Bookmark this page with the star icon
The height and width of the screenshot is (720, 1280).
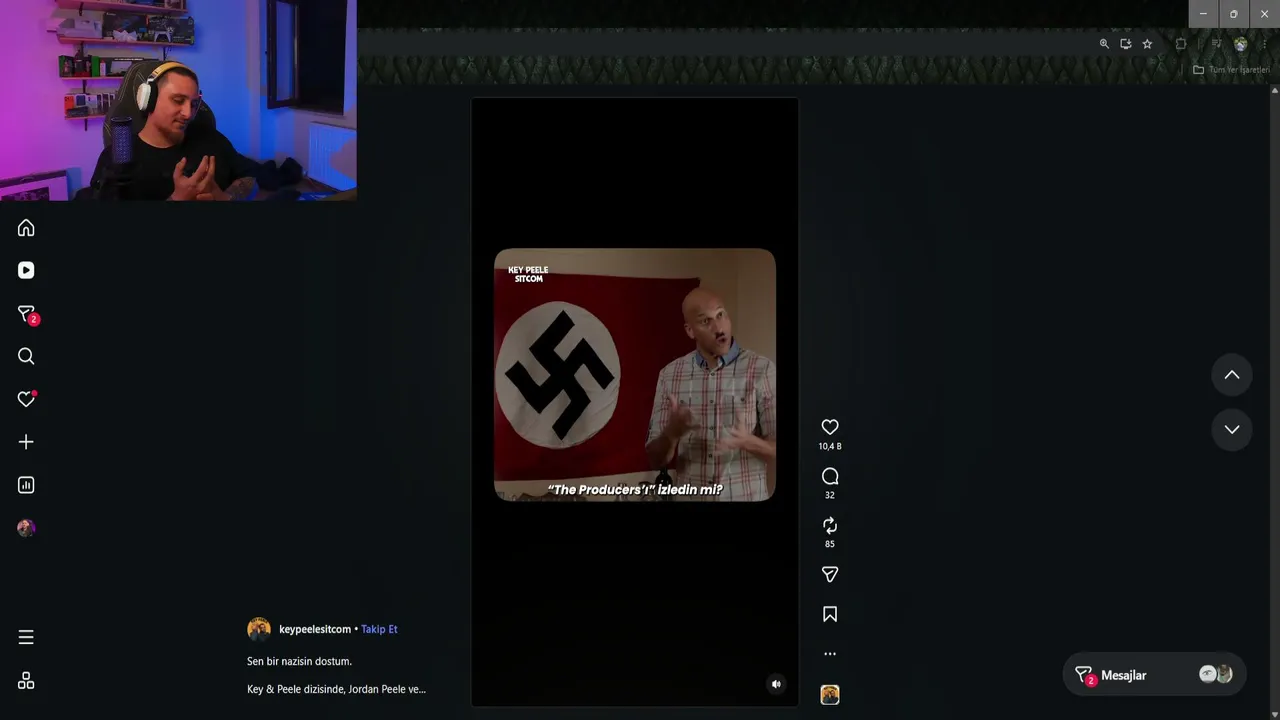click(x=1147, y=44)
